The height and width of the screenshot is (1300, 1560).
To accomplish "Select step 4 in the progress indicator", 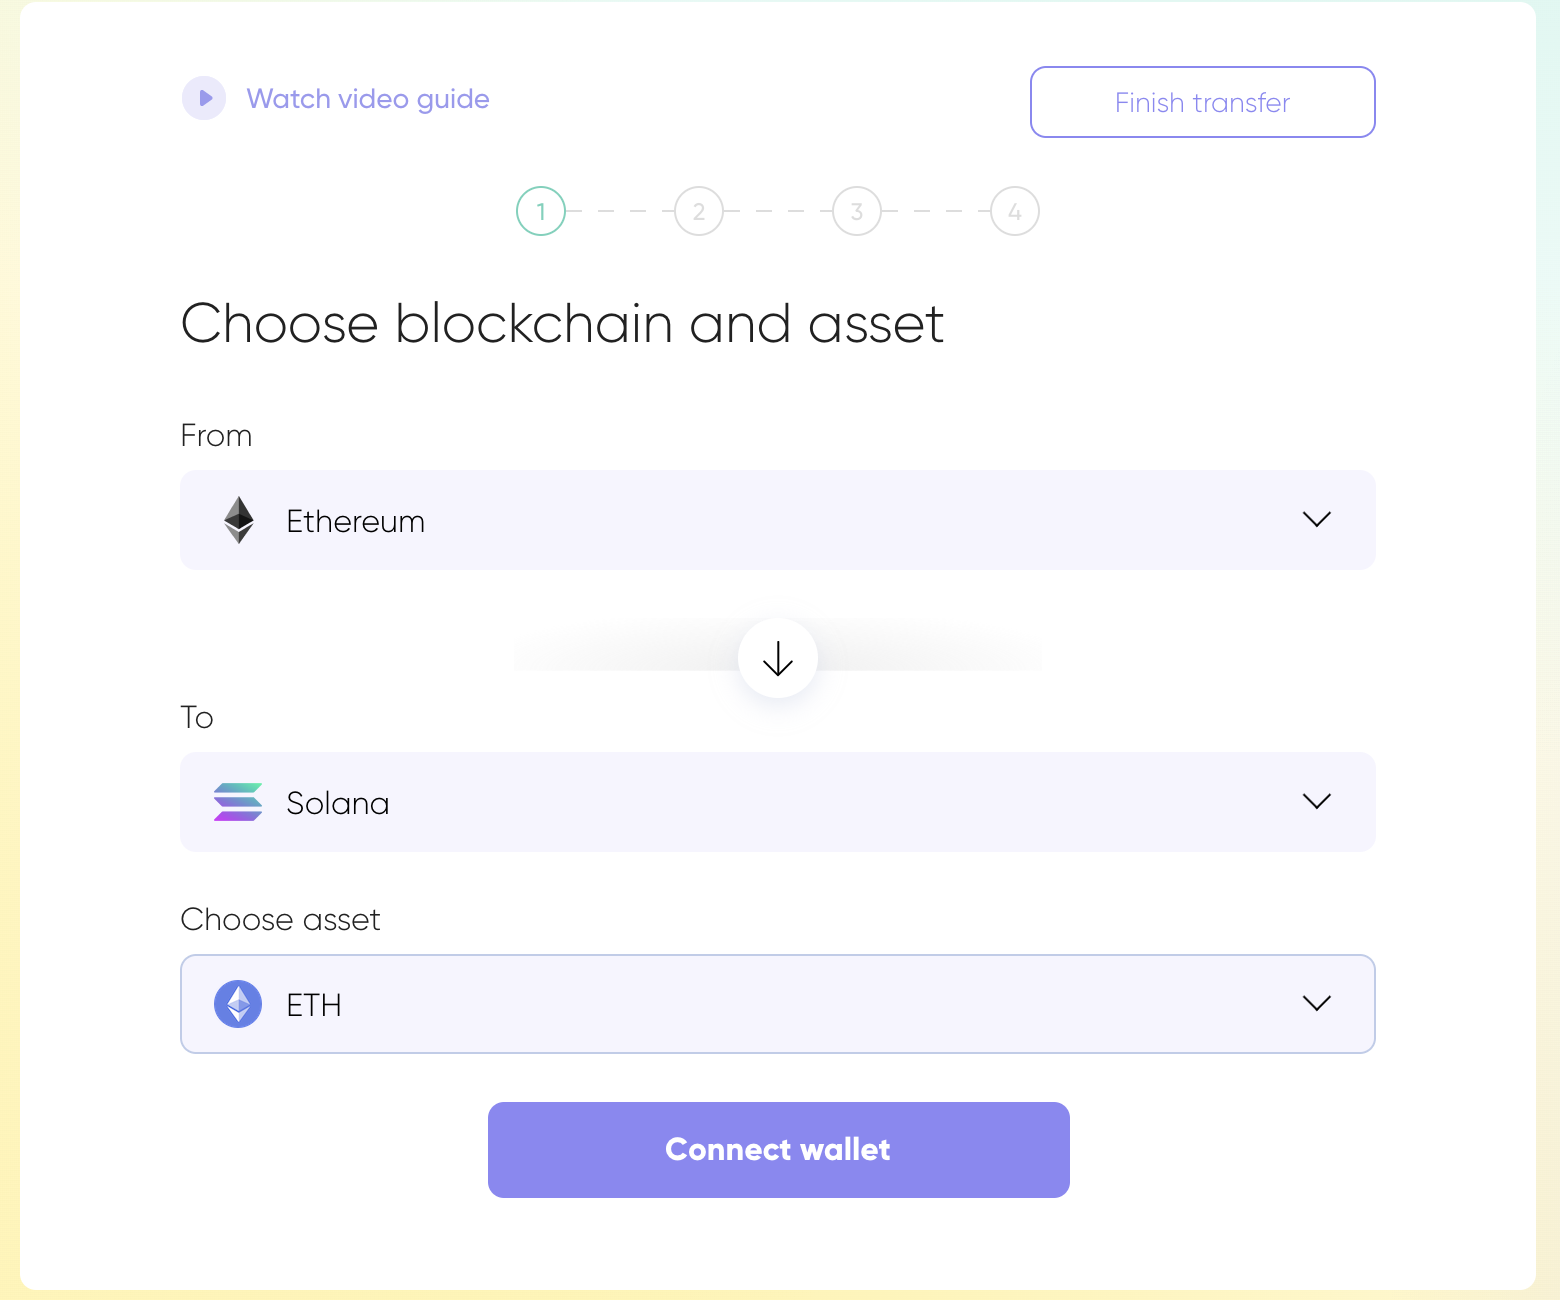I will (1015, 211).
